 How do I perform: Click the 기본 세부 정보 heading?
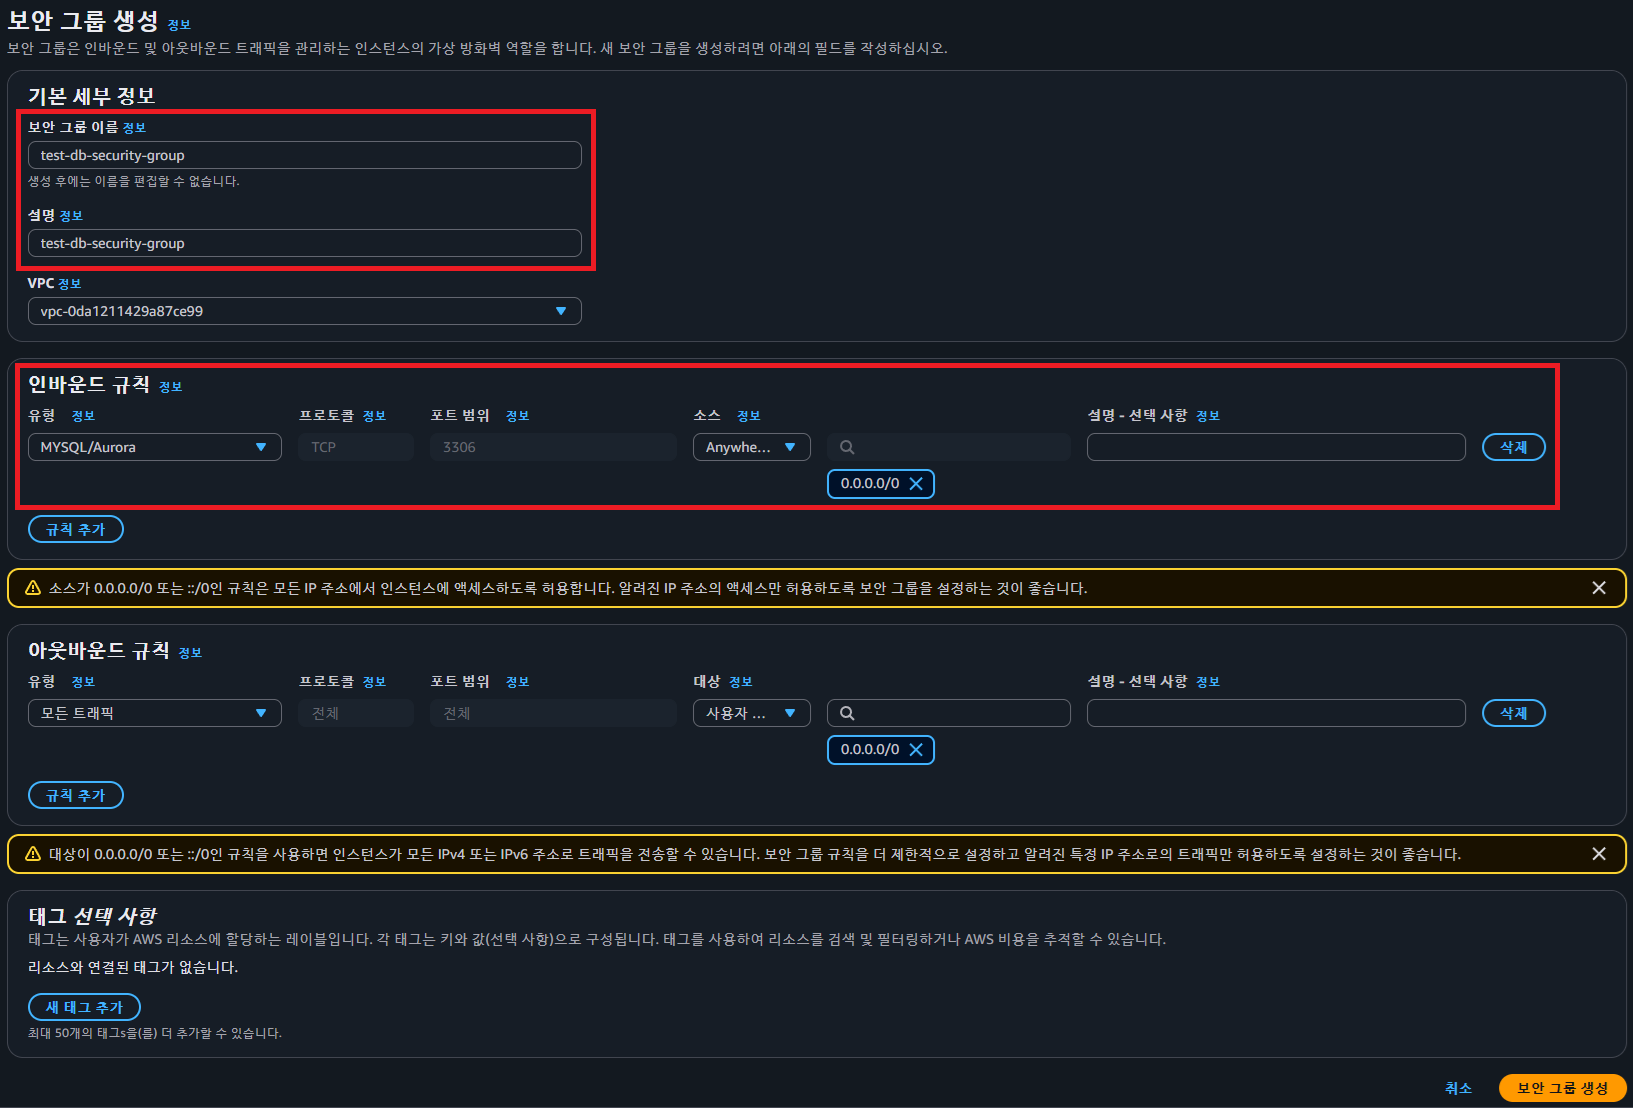(x=91, y=96)
